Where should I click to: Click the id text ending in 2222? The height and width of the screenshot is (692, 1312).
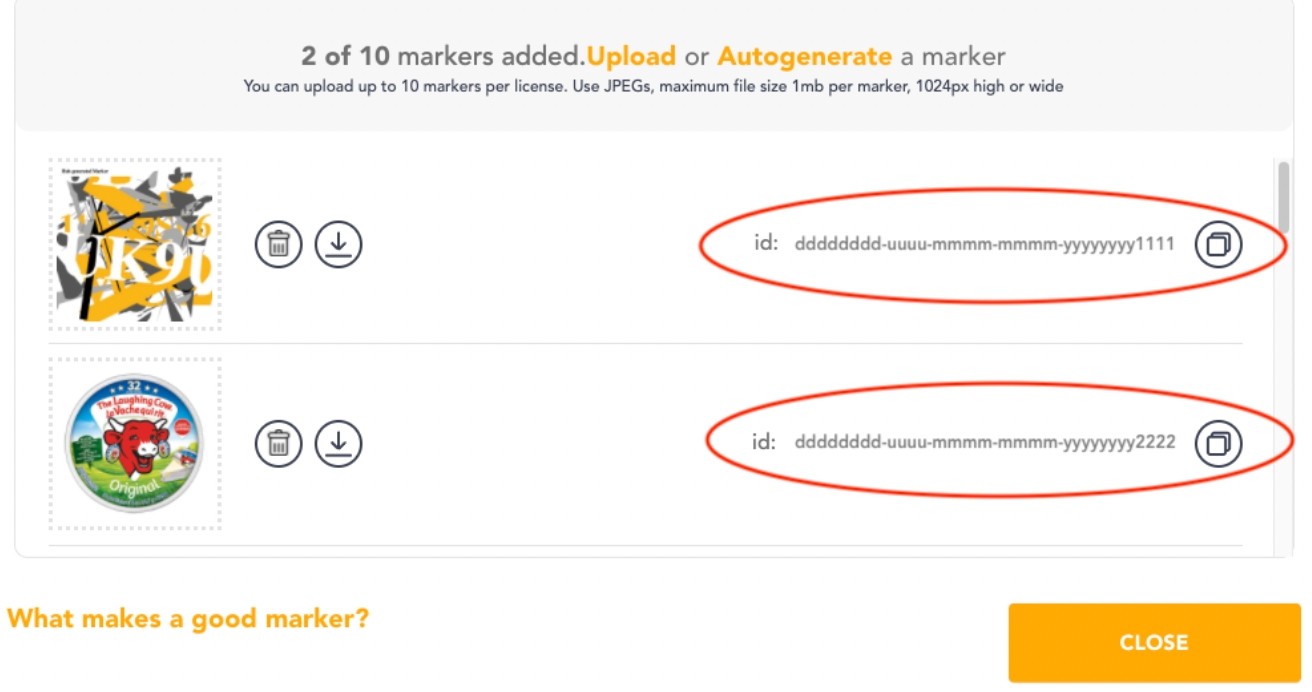pyautogui.click(x=984, y=442)
